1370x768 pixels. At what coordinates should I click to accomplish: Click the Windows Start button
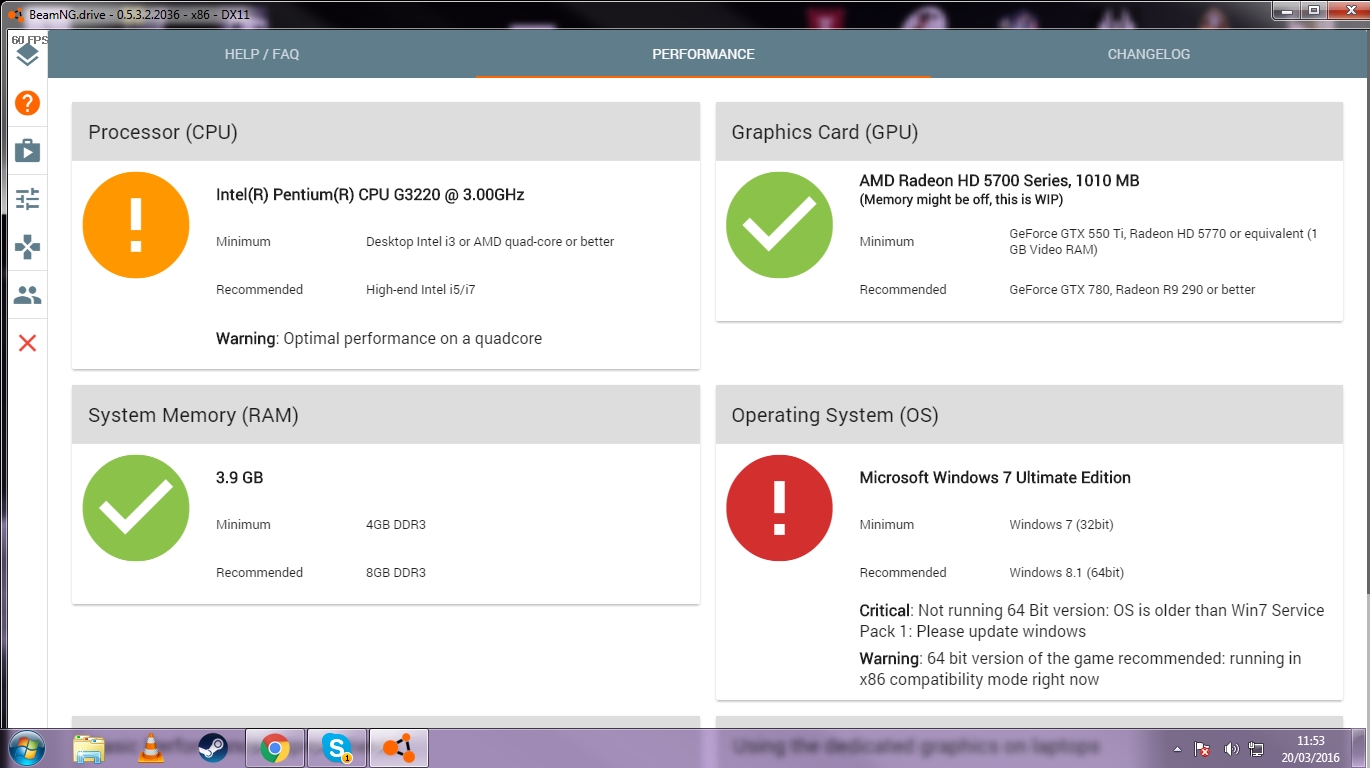click(x=26, y=747)
